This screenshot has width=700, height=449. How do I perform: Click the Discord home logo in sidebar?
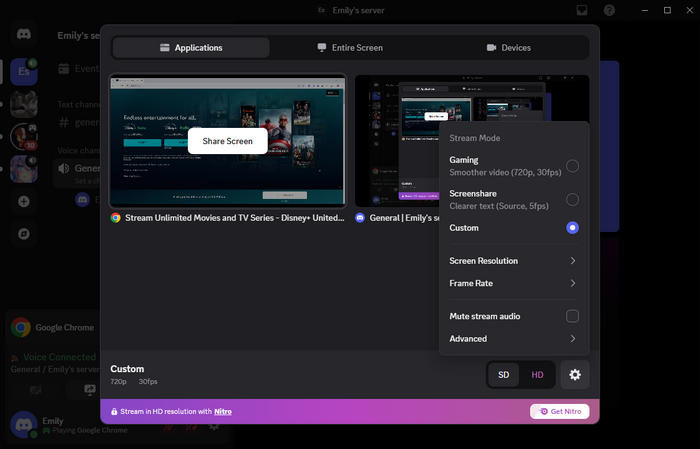(24, 34)
